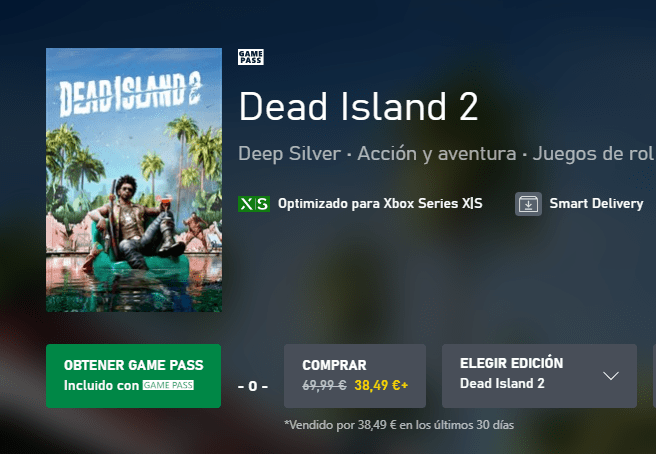This screenshot has width=656, height=454.
Task: Click the Smart Delivery text label
Action: click(596, 204)
